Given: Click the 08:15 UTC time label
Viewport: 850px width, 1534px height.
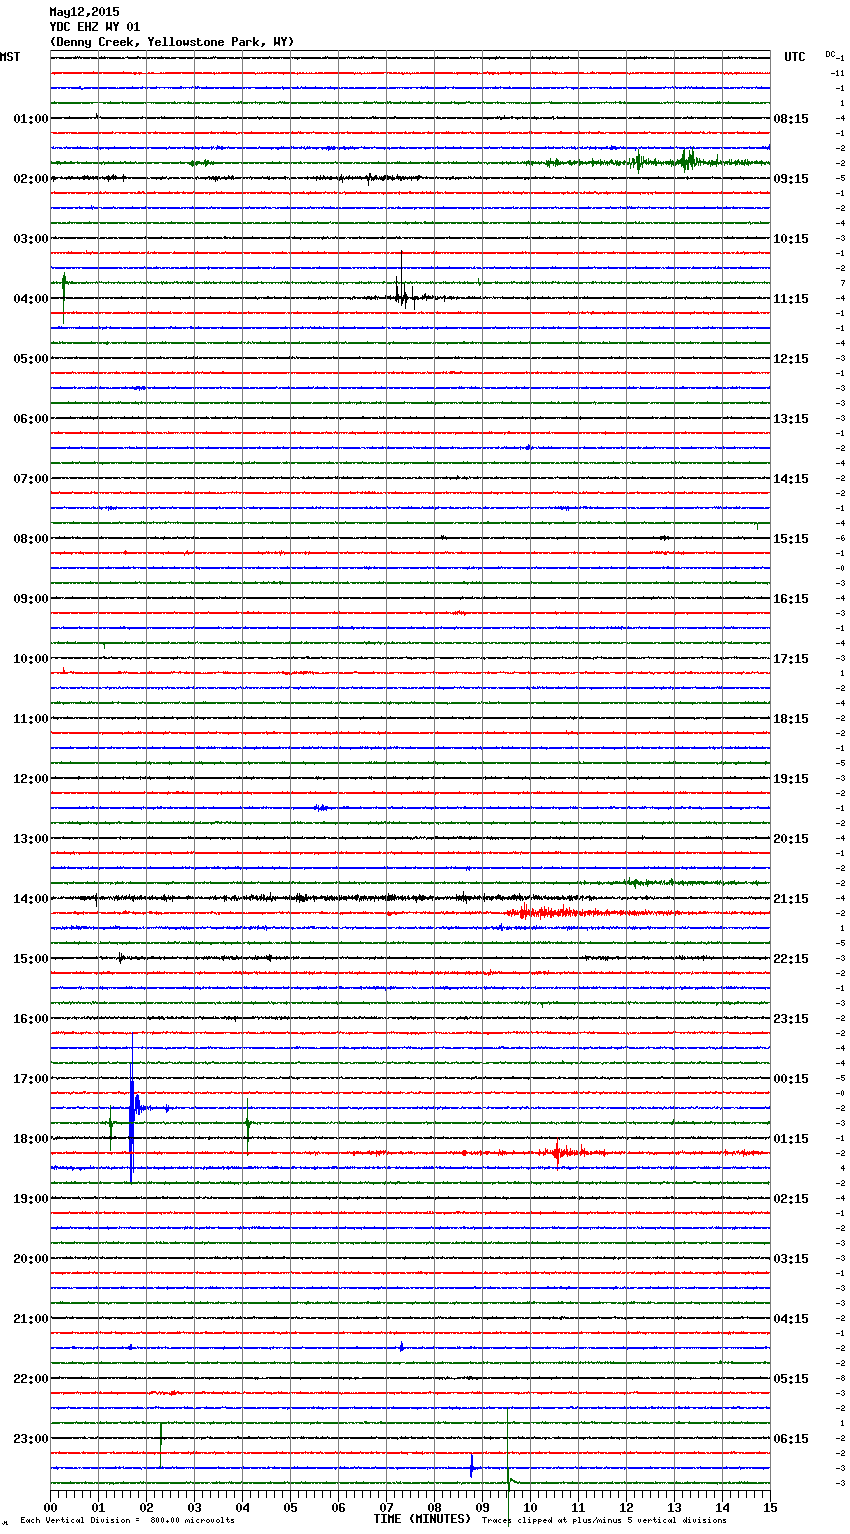Looking at the screenshot, I should 791,119.
